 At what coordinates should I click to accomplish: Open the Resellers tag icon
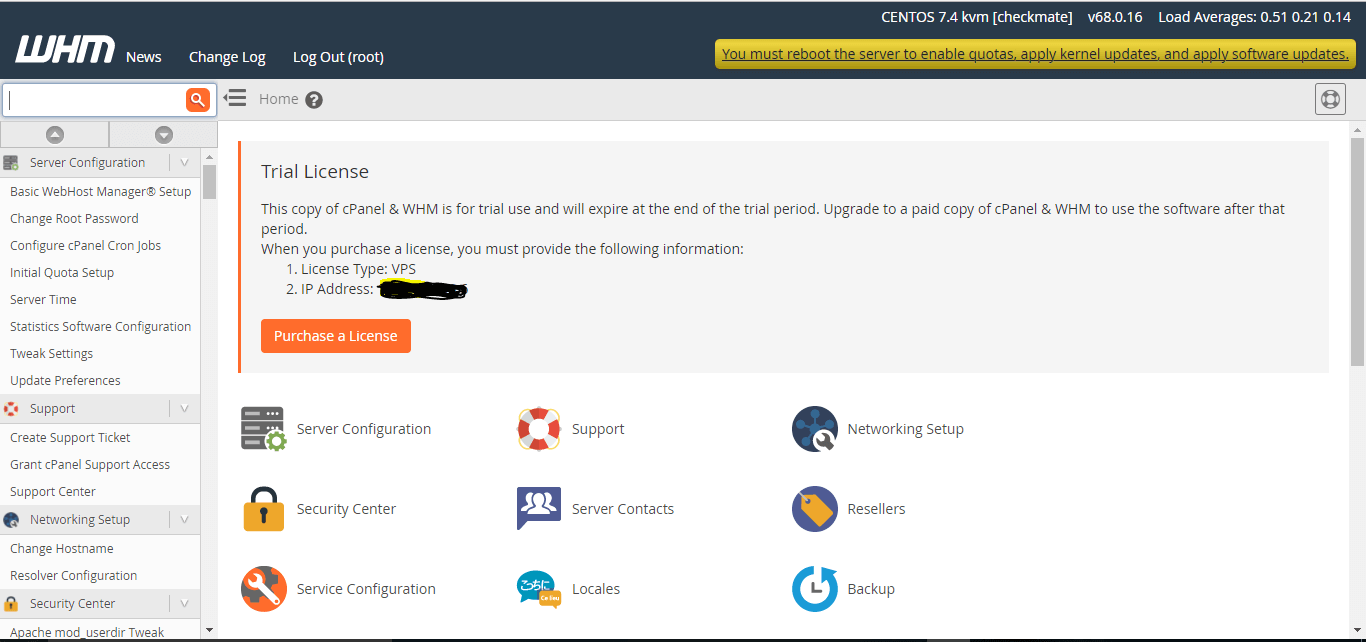[x=814, y=509]
